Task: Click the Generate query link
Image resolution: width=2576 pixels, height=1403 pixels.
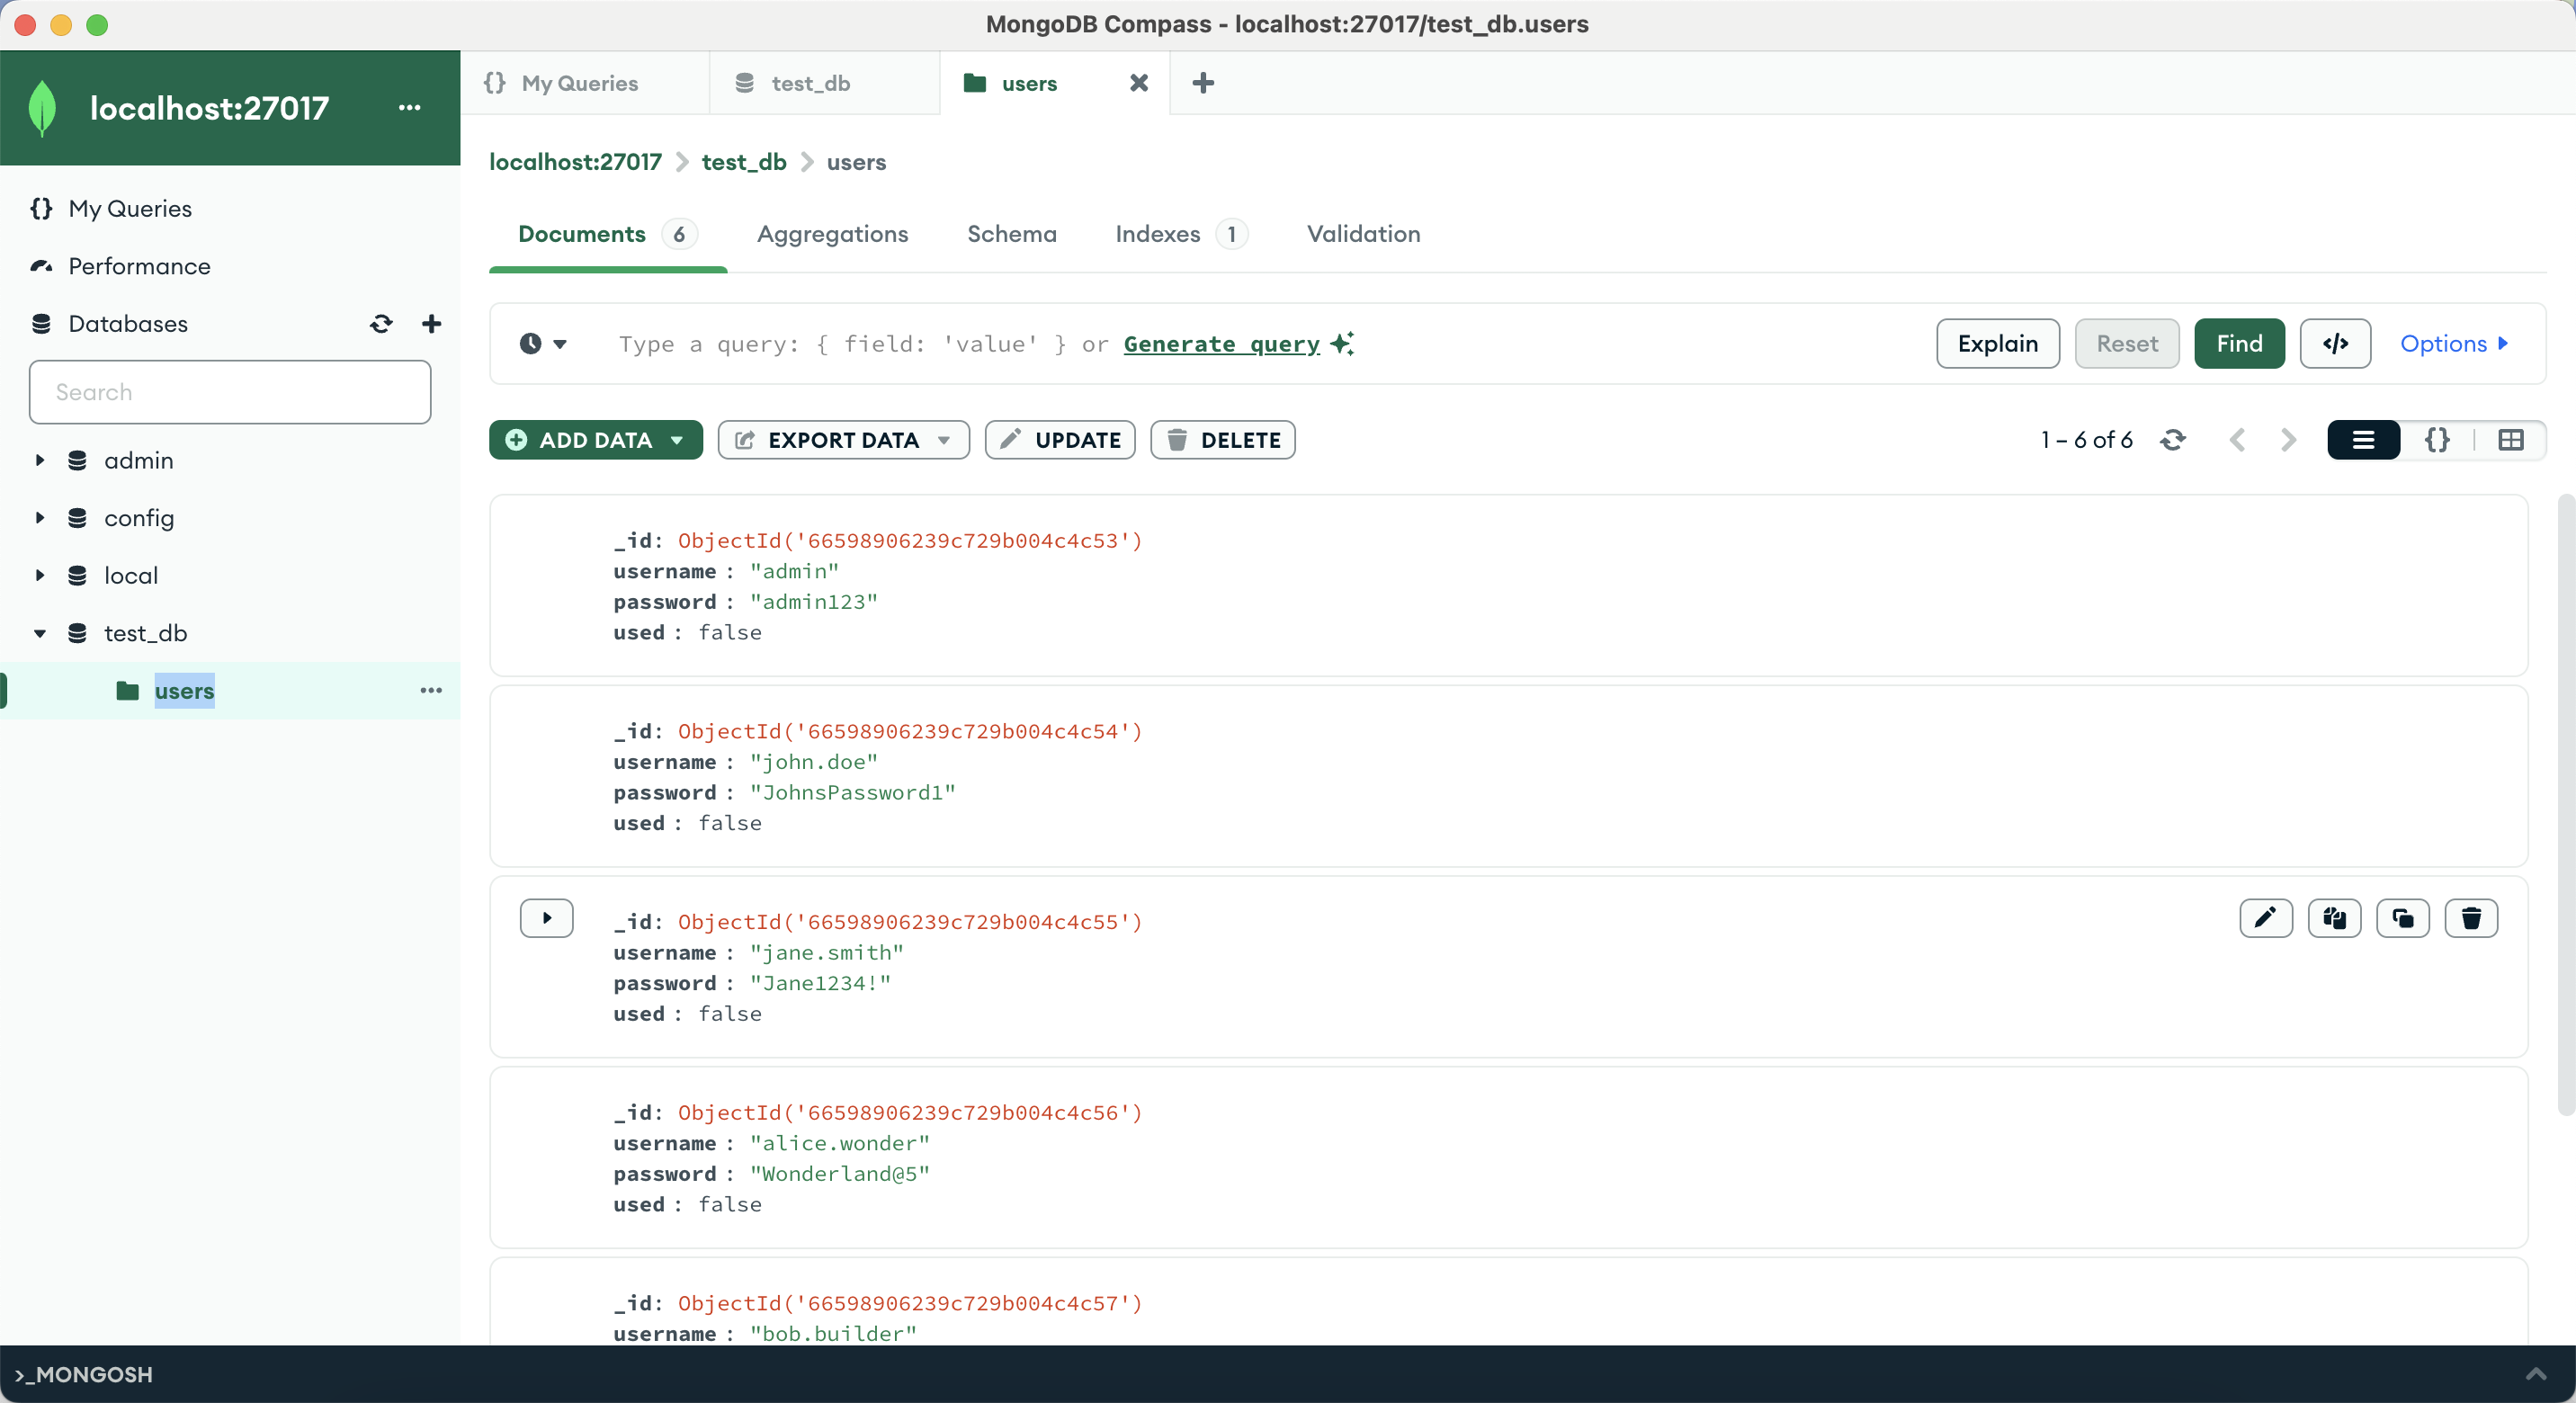Action: (1221, 344)
